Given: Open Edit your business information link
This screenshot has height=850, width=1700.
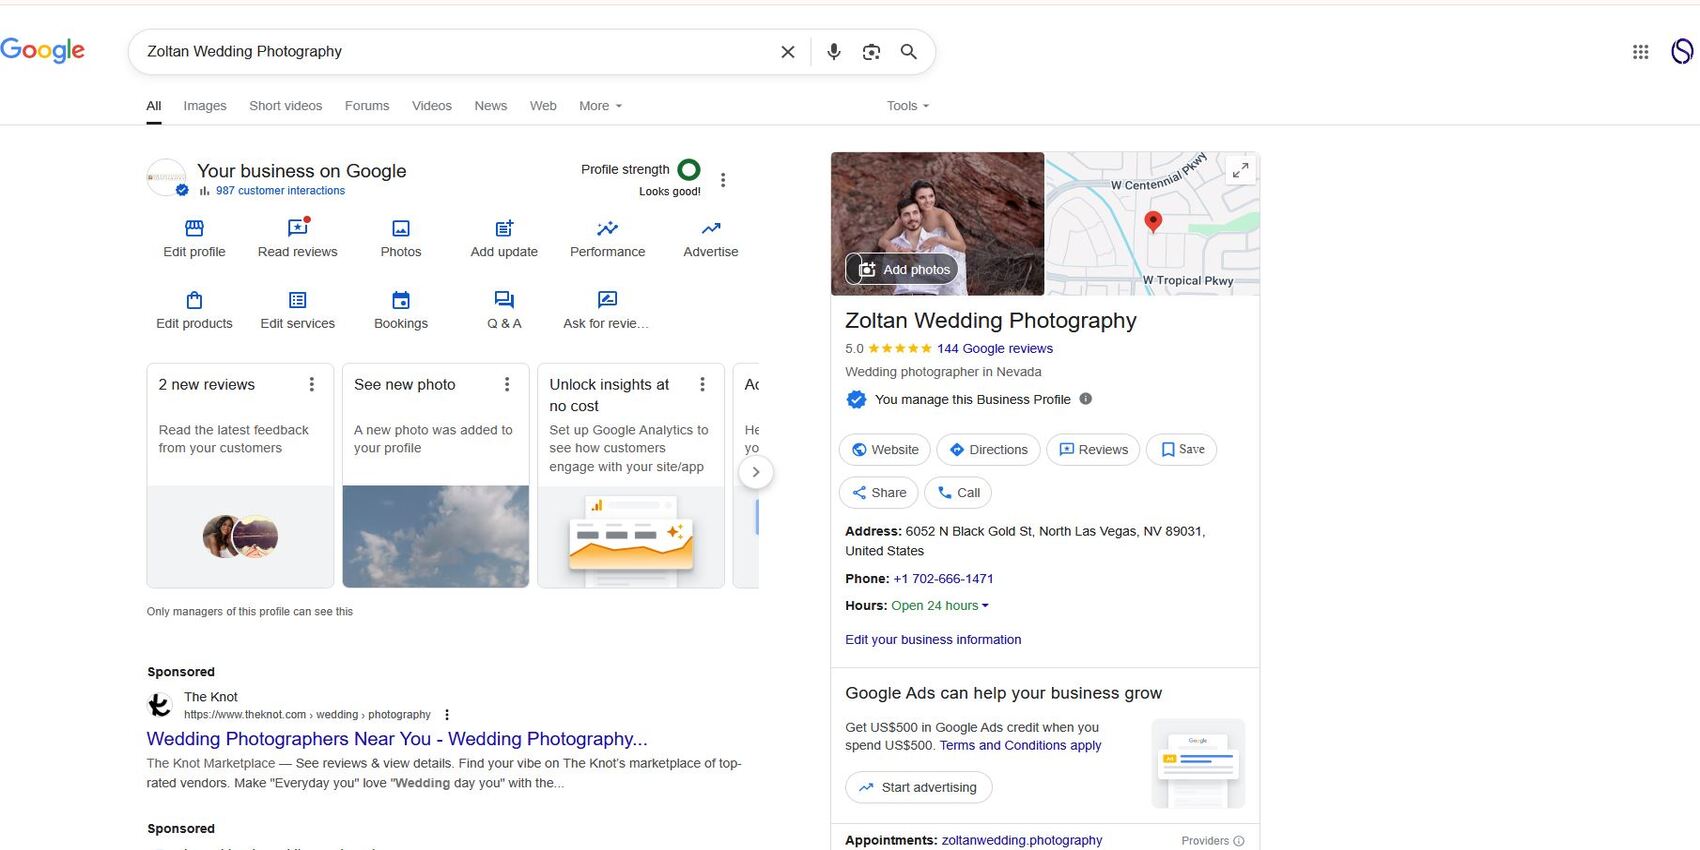Looking at the screenshot, I should point(933,640).
